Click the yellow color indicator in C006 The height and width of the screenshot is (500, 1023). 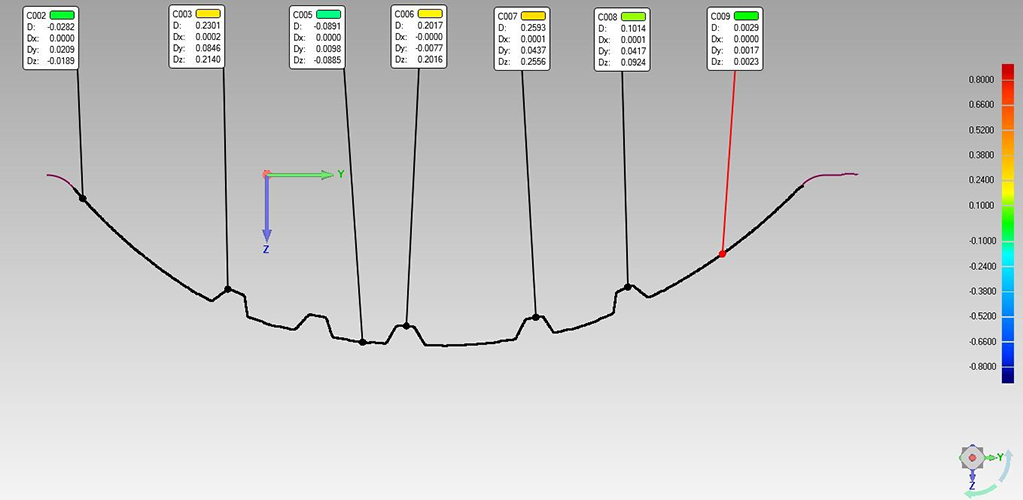click(432, 16)
